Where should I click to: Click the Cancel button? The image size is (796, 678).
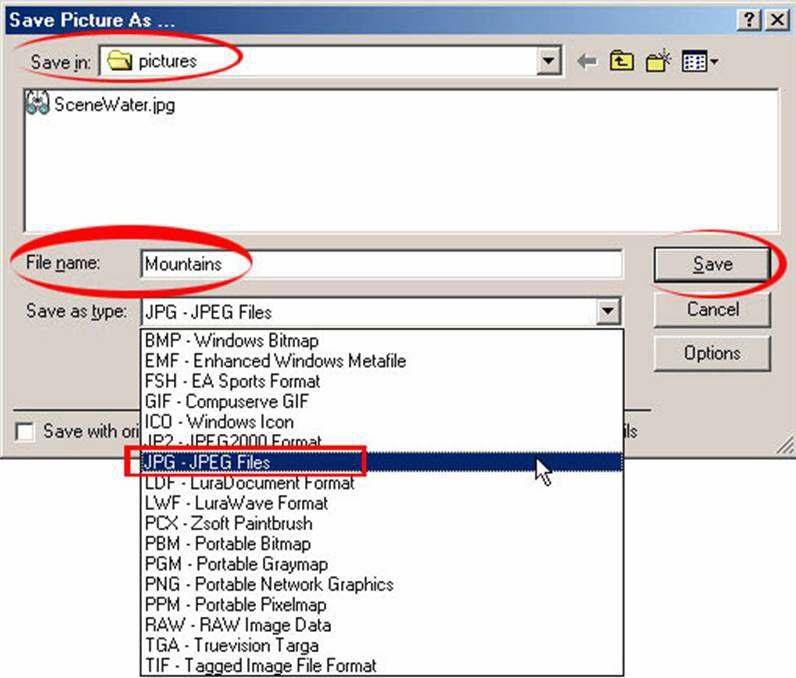pyautogui.click(x=712, y=309)
